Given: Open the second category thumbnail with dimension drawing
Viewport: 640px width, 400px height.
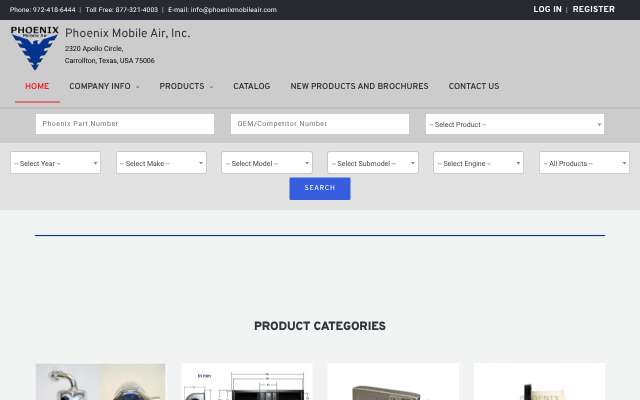Looking at the screenshot, I should 247,382.
